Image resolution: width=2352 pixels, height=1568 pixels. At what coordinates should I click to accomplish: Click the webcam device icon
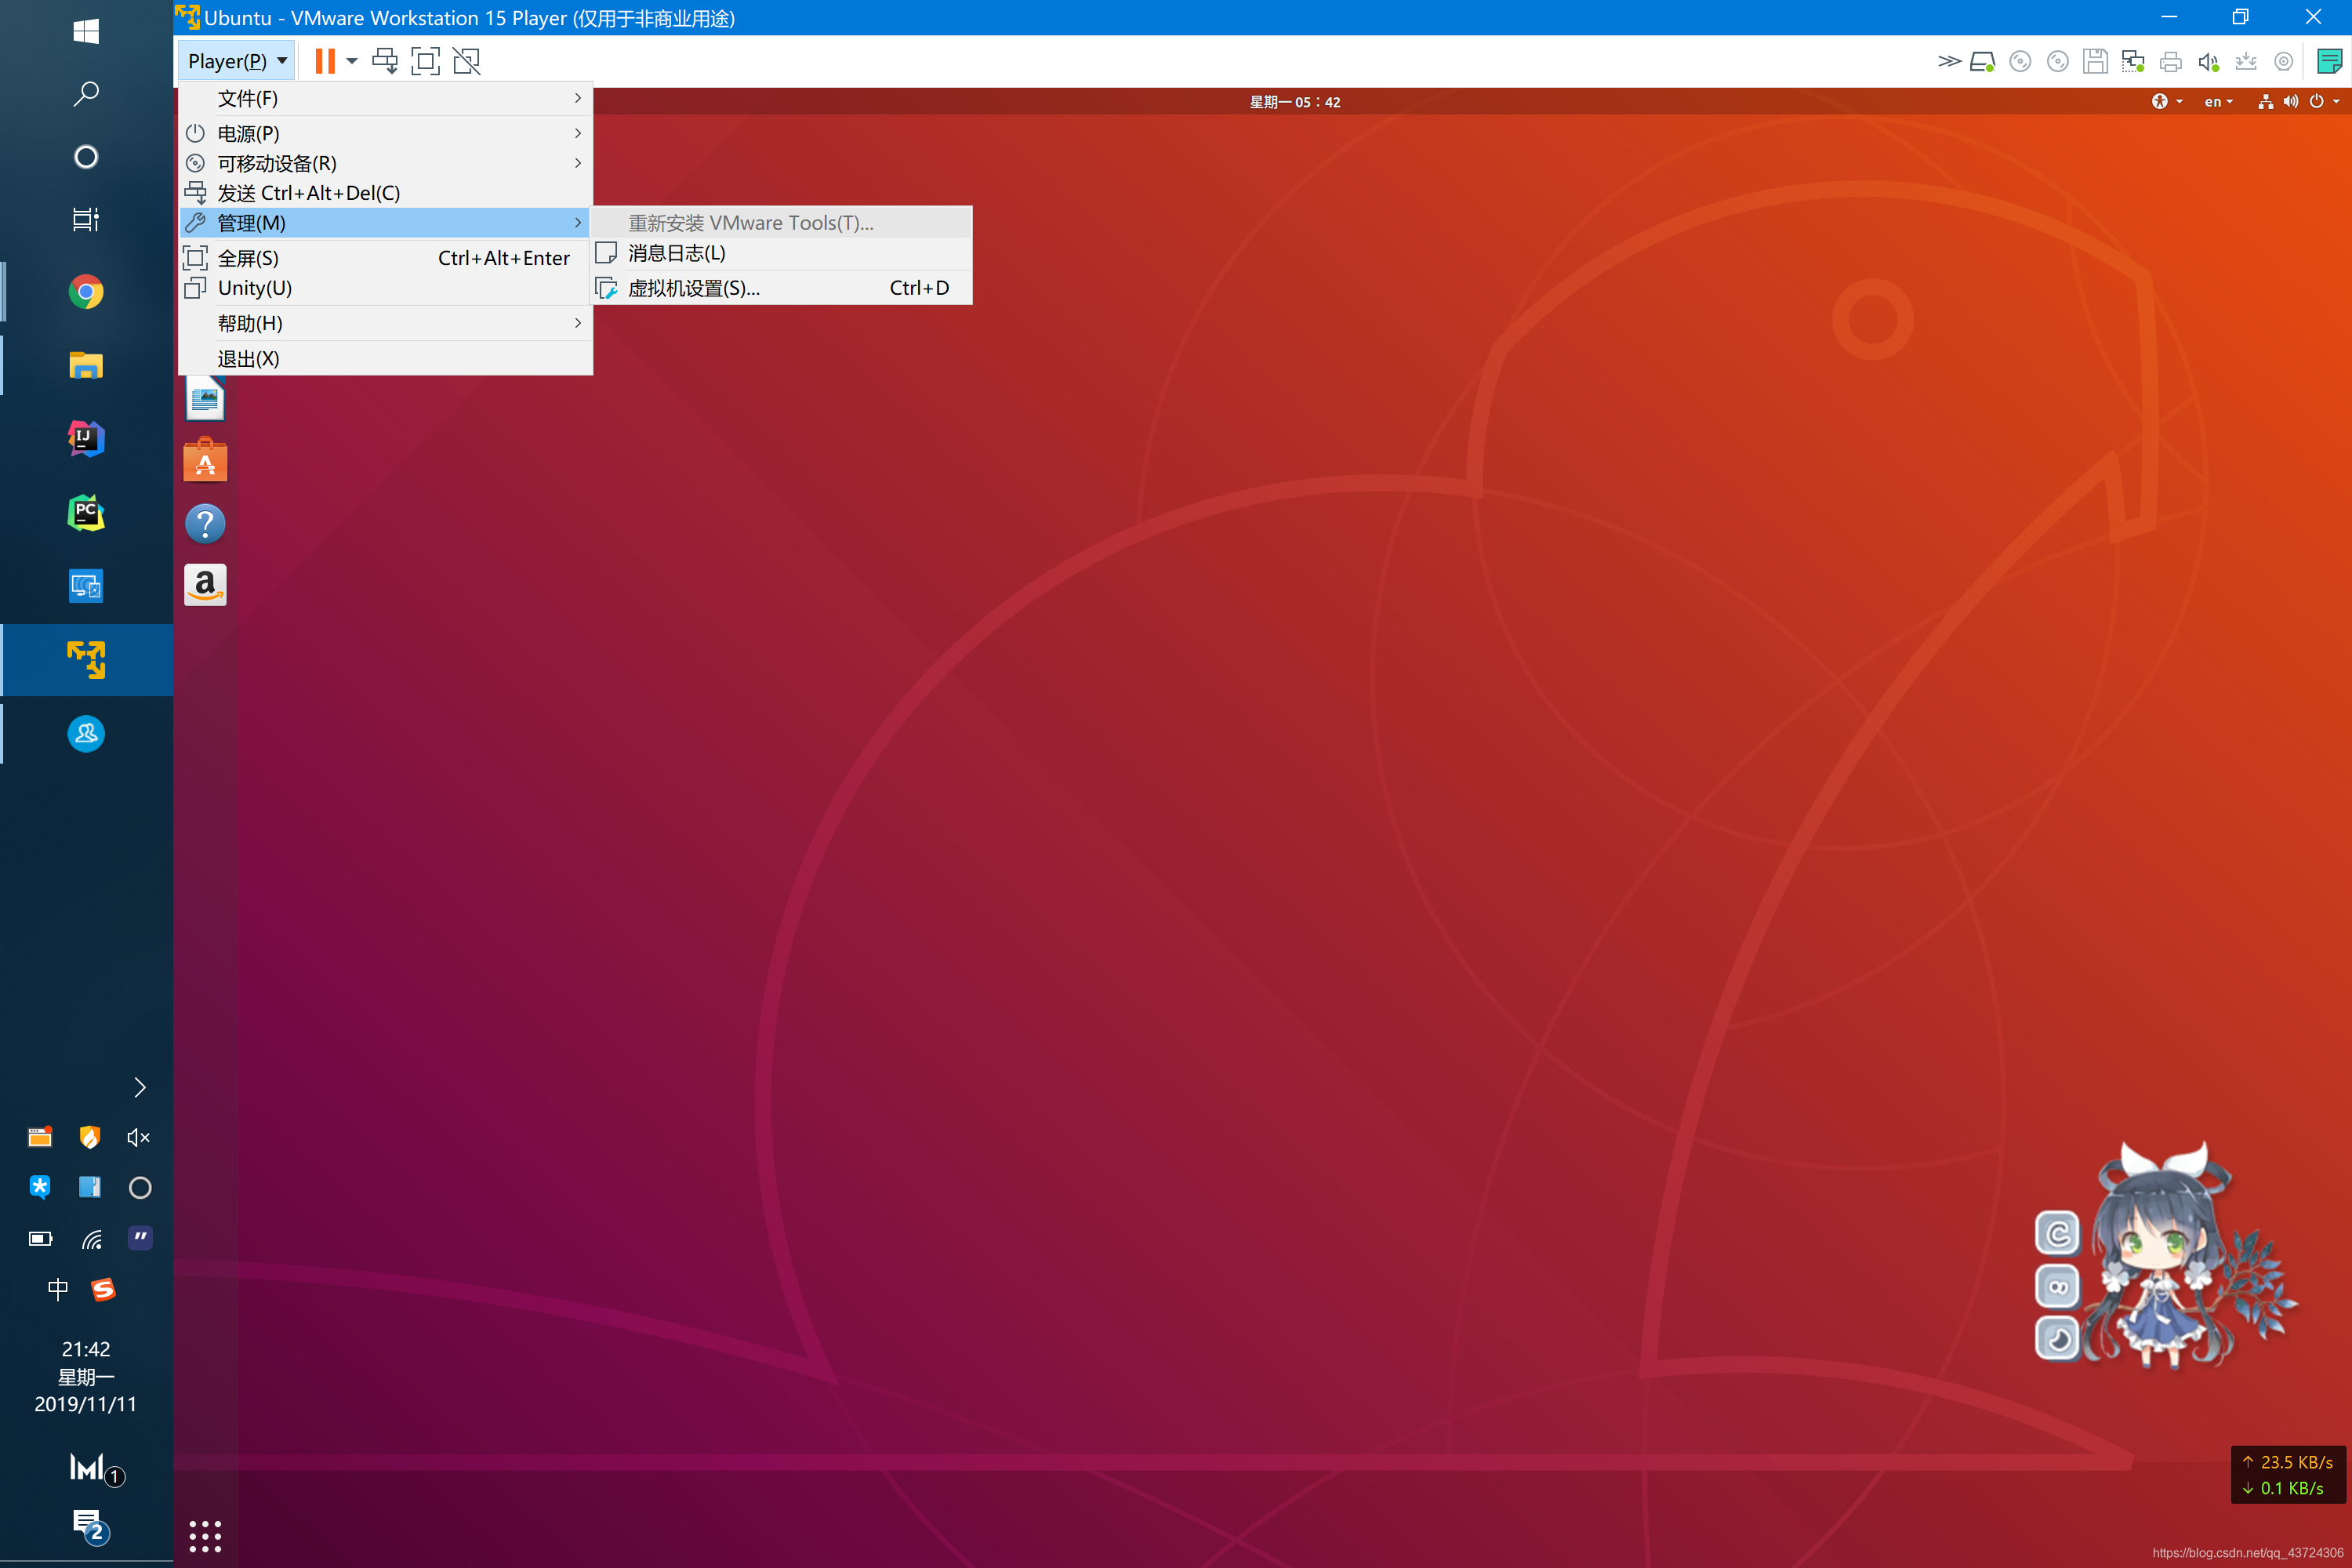tap(2284, 61)
